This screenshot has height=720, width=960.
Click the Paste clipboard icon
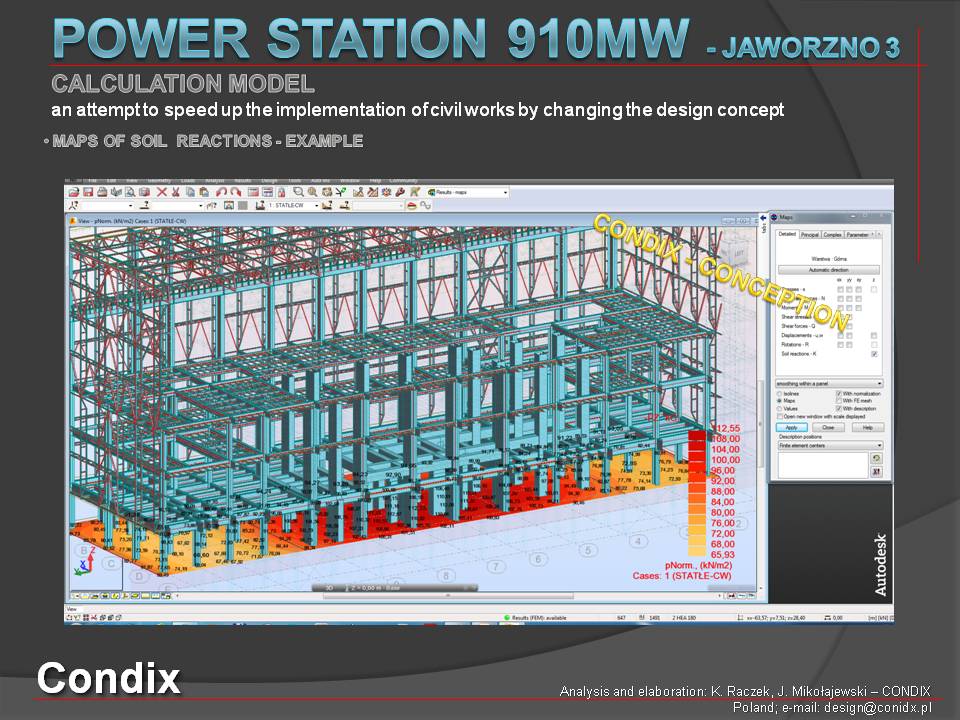pos(204,192)
